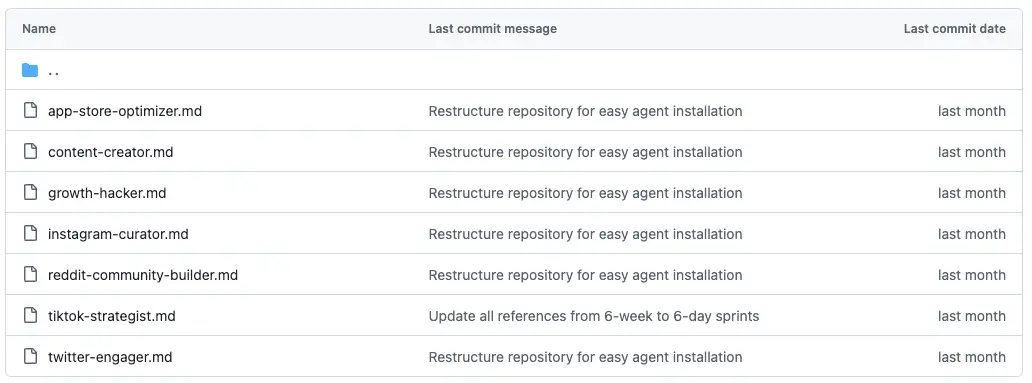
Task: Click the parent directory folder icon
Action: point(30,70)
